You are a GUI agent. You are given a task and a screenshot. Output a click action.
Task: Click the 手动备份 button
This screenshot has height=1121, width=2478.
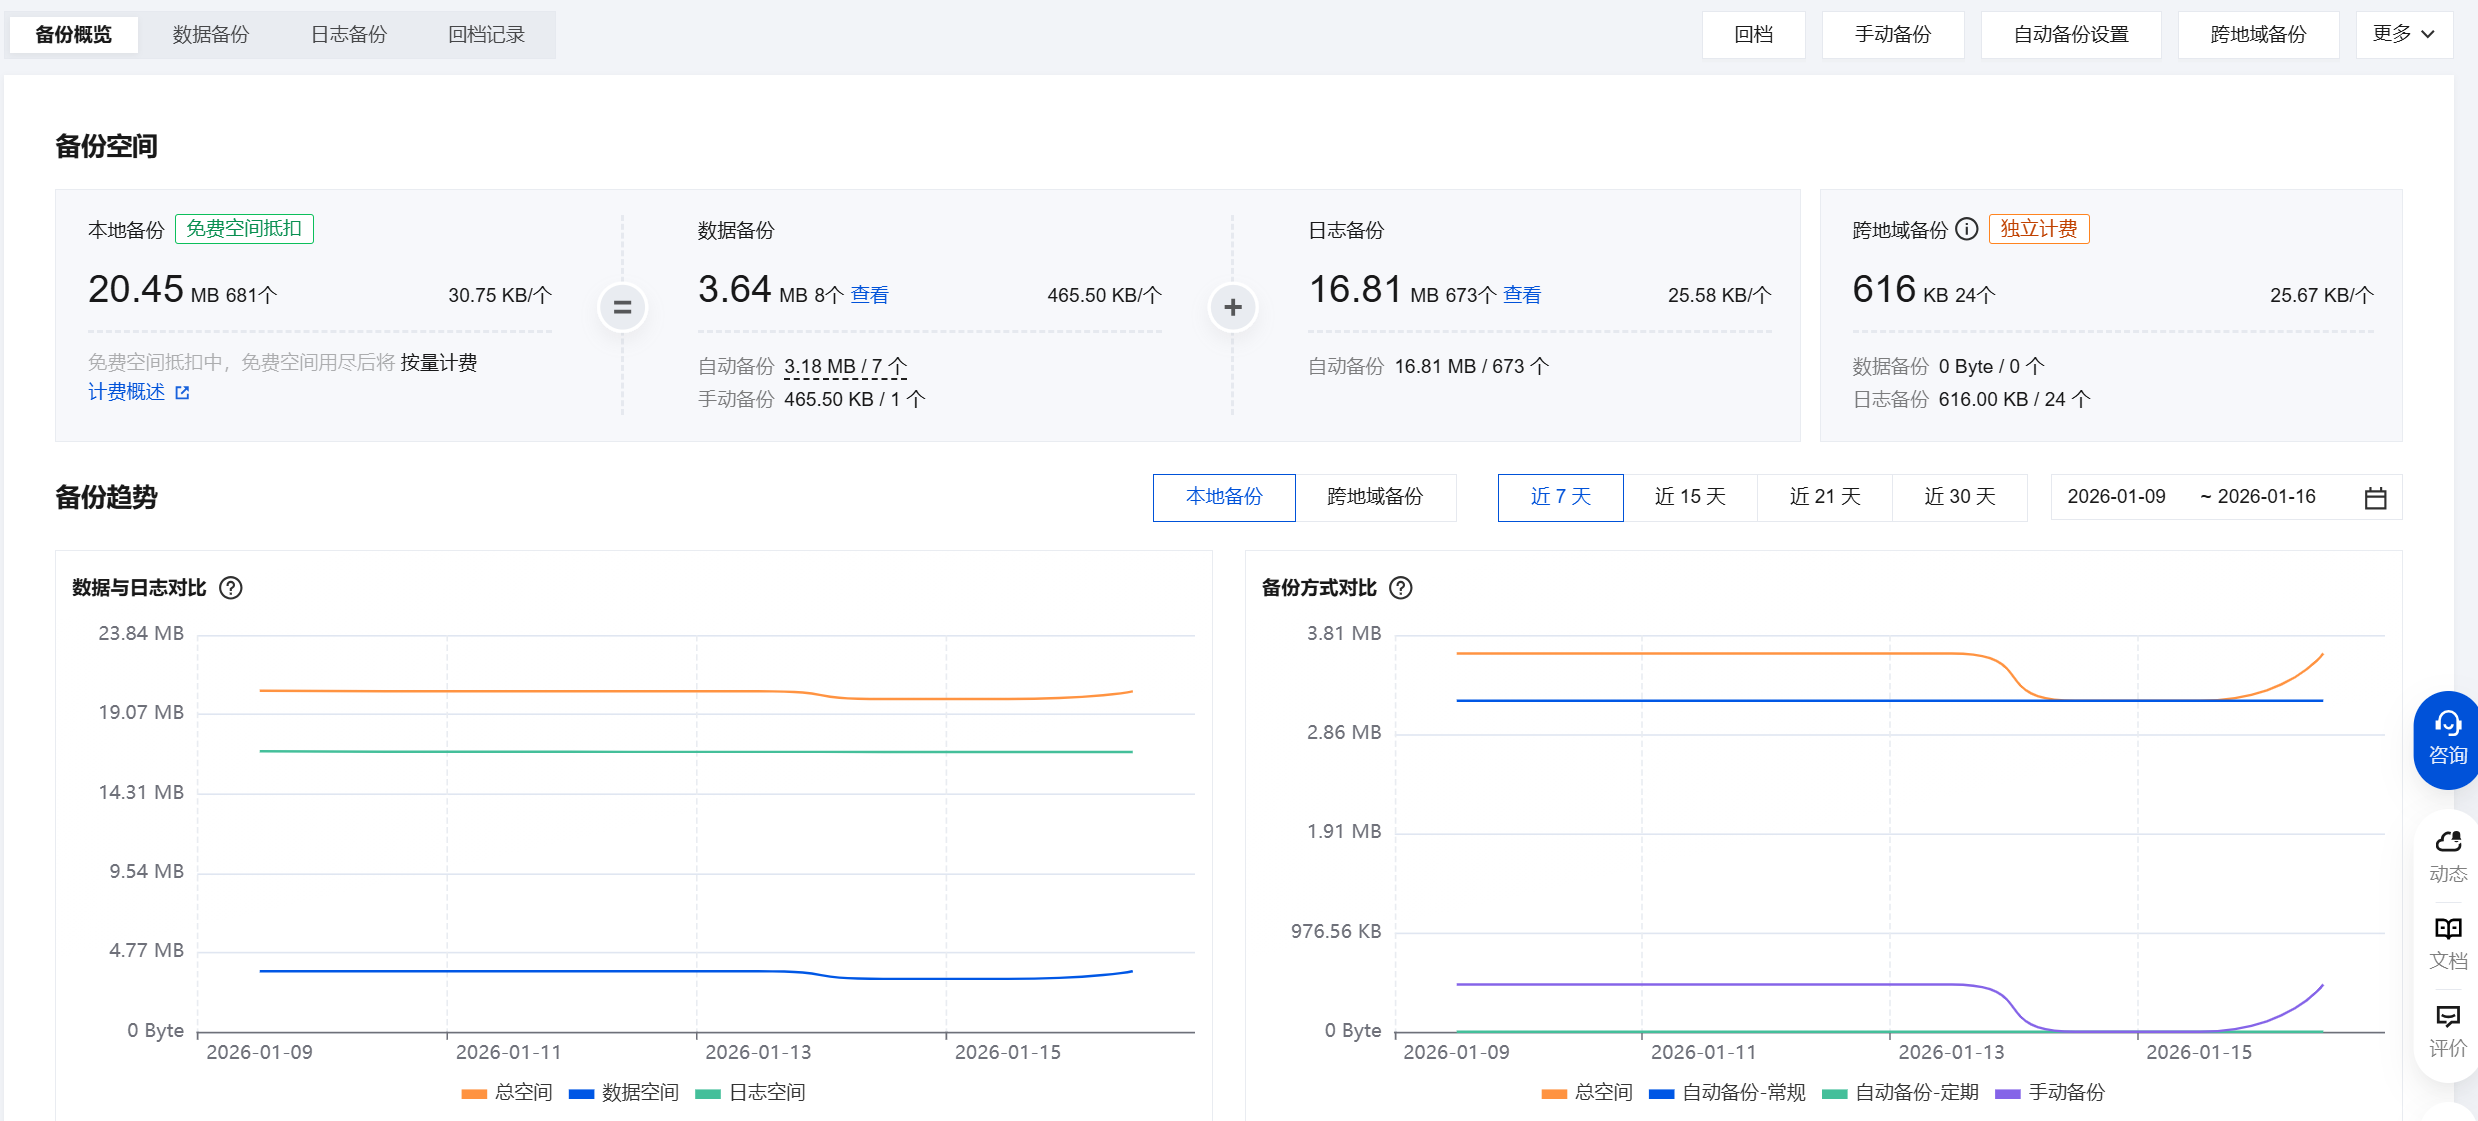1892,34
